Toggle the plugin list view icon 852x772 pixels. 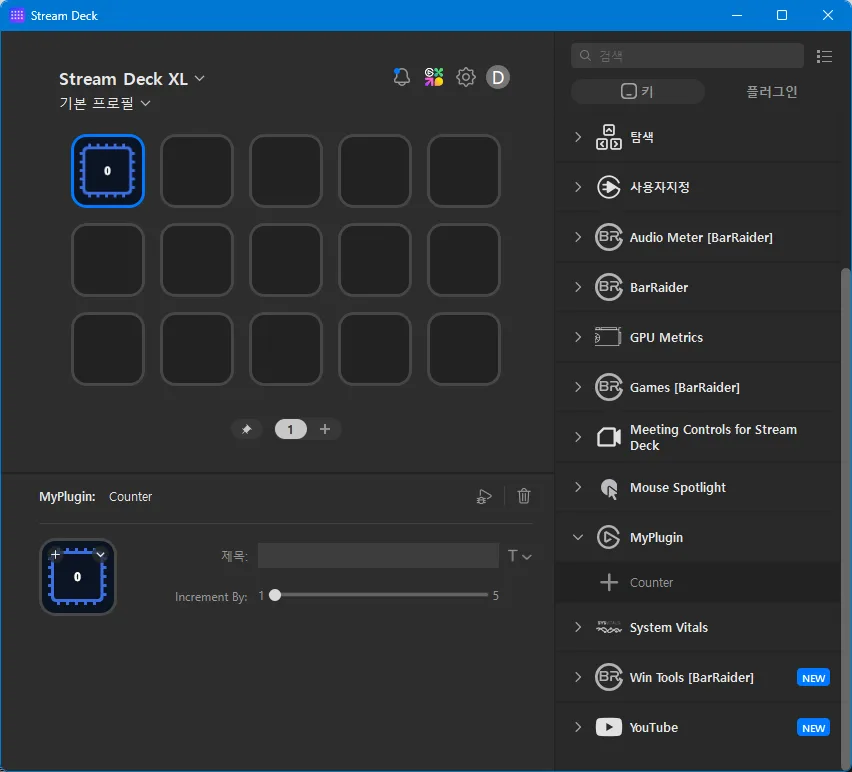[x=824, y=56]
